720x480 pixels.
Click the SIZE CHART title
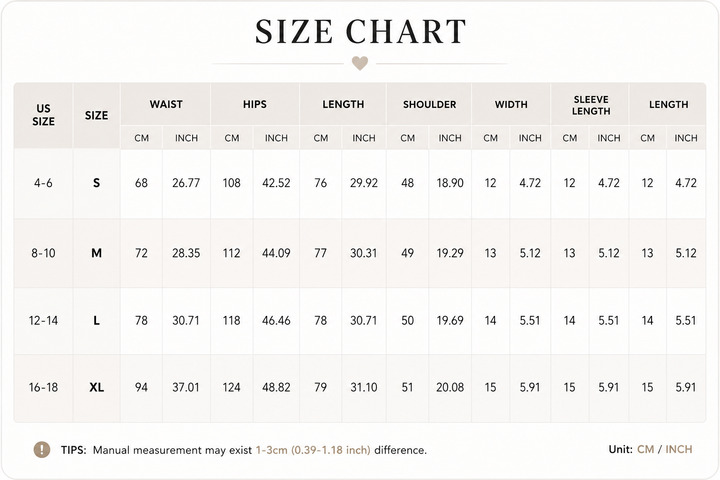[361, 31]
